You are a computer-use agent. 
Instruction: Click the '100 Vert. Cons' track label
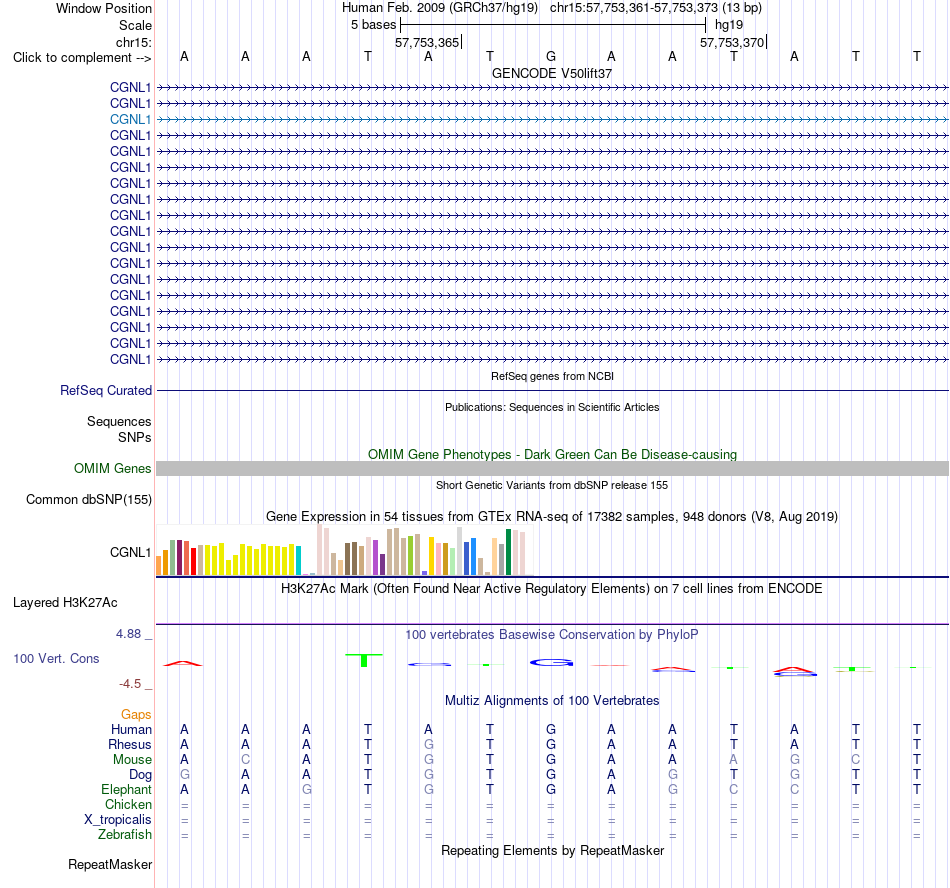click(x=56, y=658)
